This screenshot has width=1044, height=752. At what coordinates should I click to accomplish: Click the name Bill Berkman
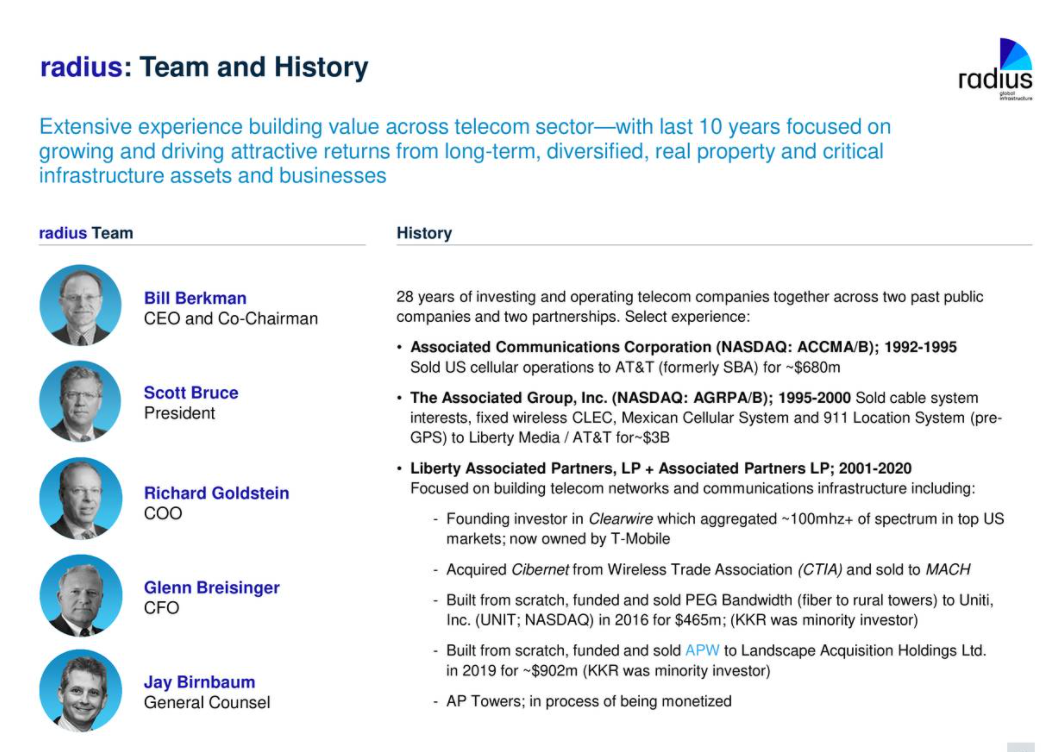click(195, 298)
